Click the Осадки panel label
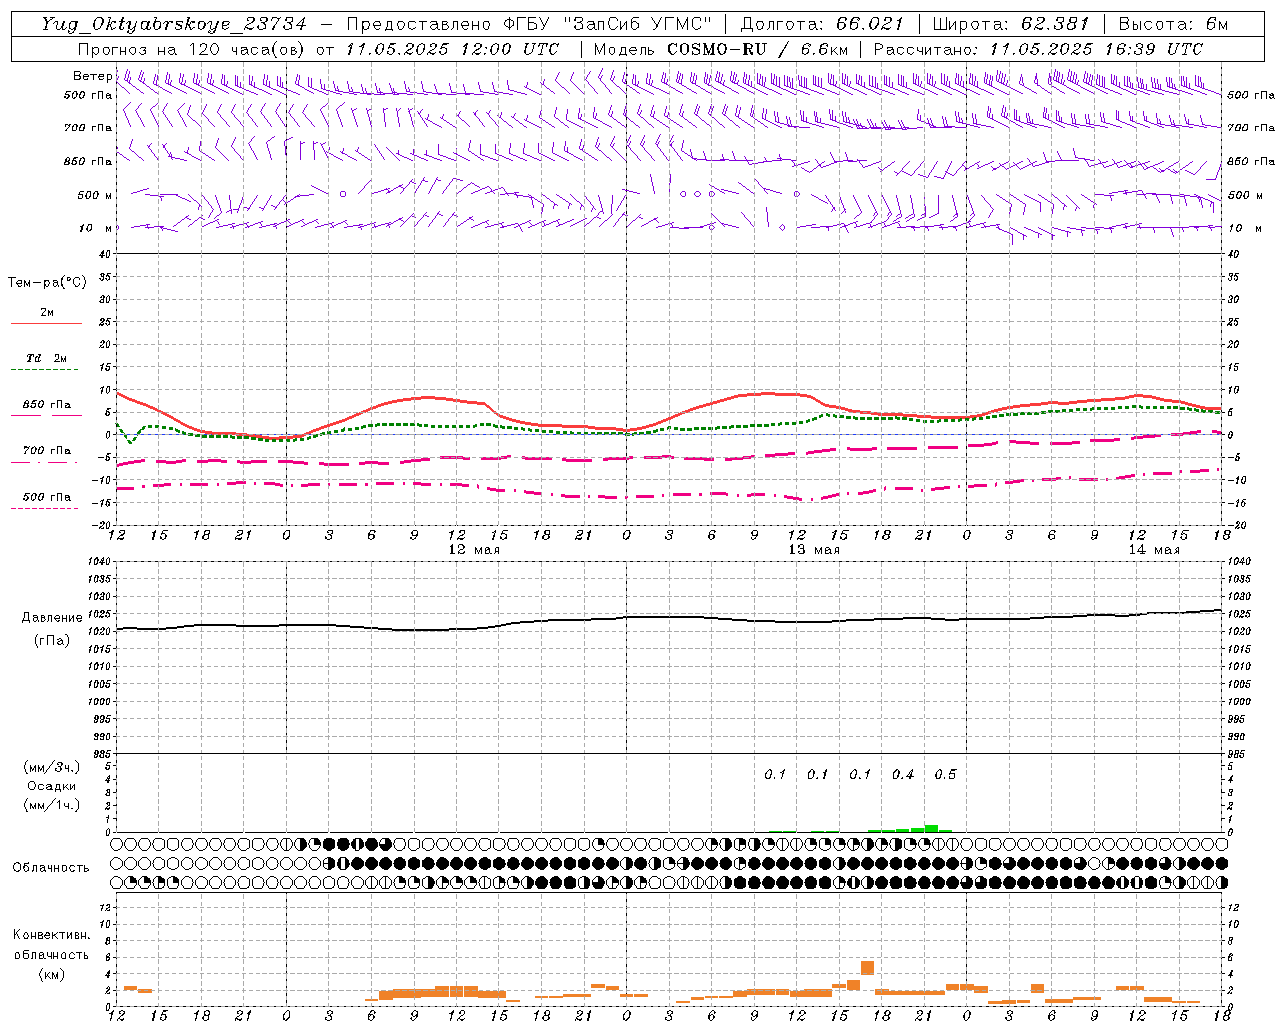The width and height of the screenshot is (1280, 1024). tap(52, 786)
